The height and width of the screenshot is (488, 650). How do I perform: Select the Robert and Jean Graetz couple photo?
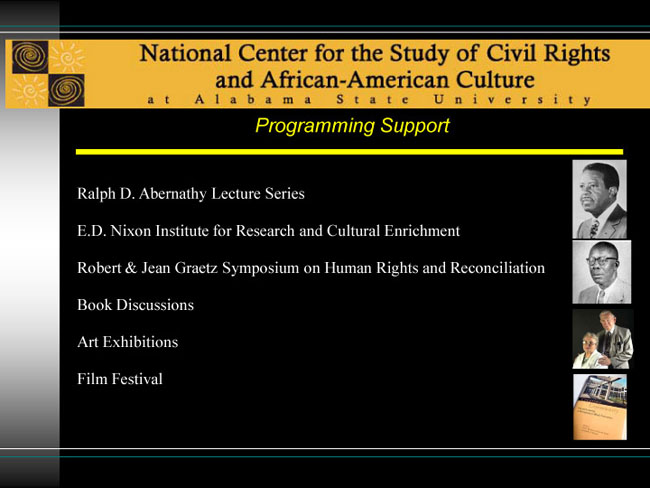[603, 339]
